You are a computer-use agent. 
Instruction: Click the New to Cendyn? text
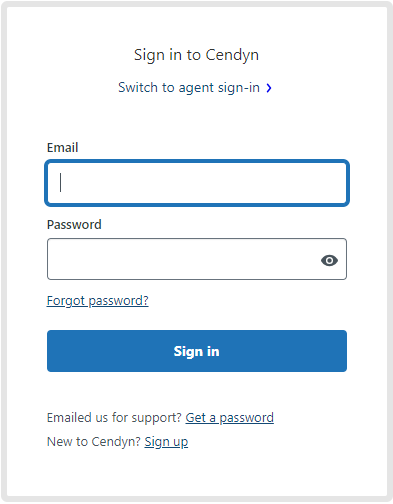tap(94, 442)
